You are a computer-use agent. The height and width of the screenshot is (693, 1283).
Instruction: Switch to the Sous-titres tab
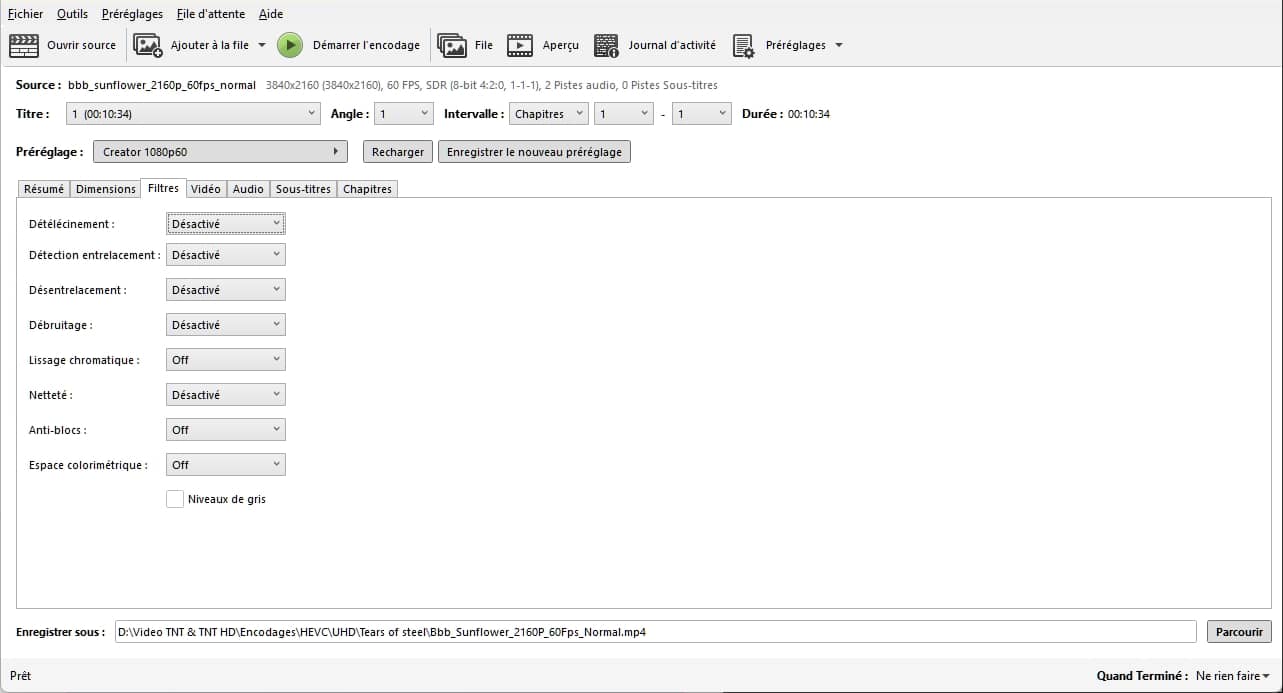303,189
